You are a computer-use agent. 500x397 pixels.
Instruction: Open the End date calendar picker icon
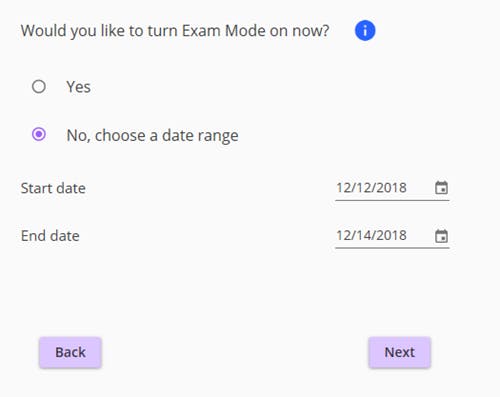click(x=441, y=236)
